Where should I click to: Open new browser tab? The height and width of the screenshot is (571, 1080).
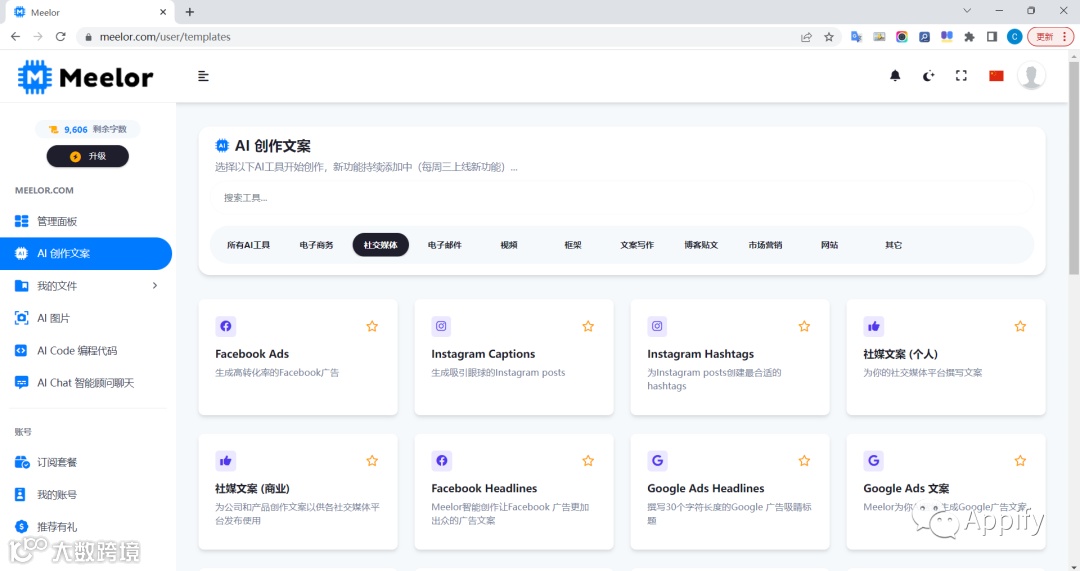190,12
